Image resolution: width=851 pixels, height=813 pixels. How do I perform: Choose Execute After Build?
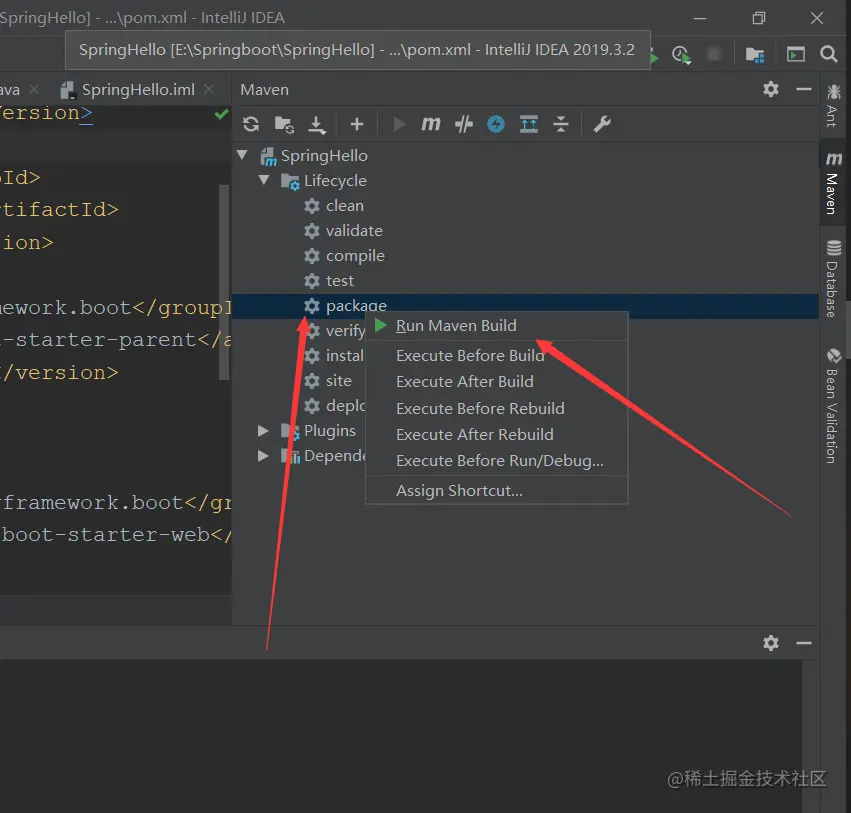pyautogui.click(x=497, y=382)
